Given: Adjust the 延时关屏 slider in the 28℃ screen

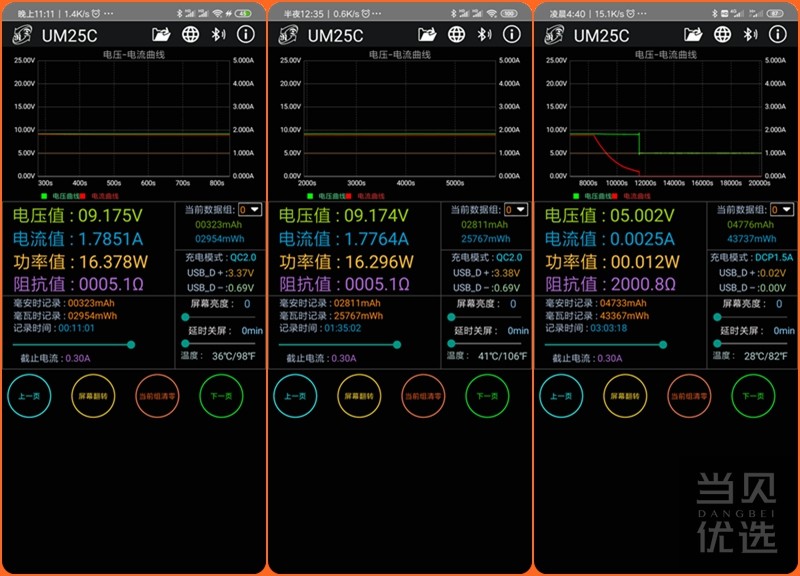Looking at the screenshot, I should [x=752, y=343].
